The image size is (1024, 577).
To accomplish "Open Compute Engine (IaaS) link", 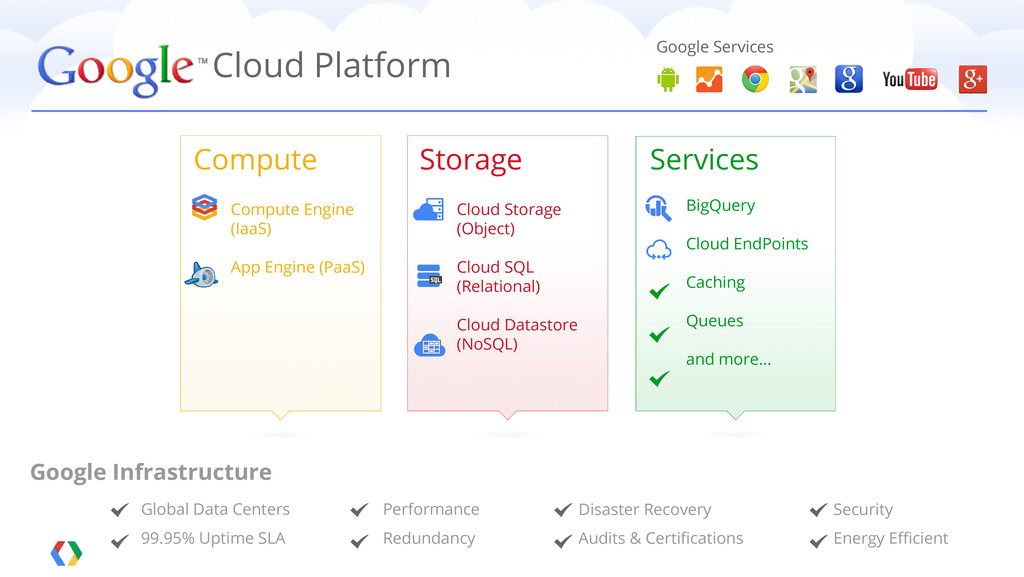I will click(x=292, y=219).
